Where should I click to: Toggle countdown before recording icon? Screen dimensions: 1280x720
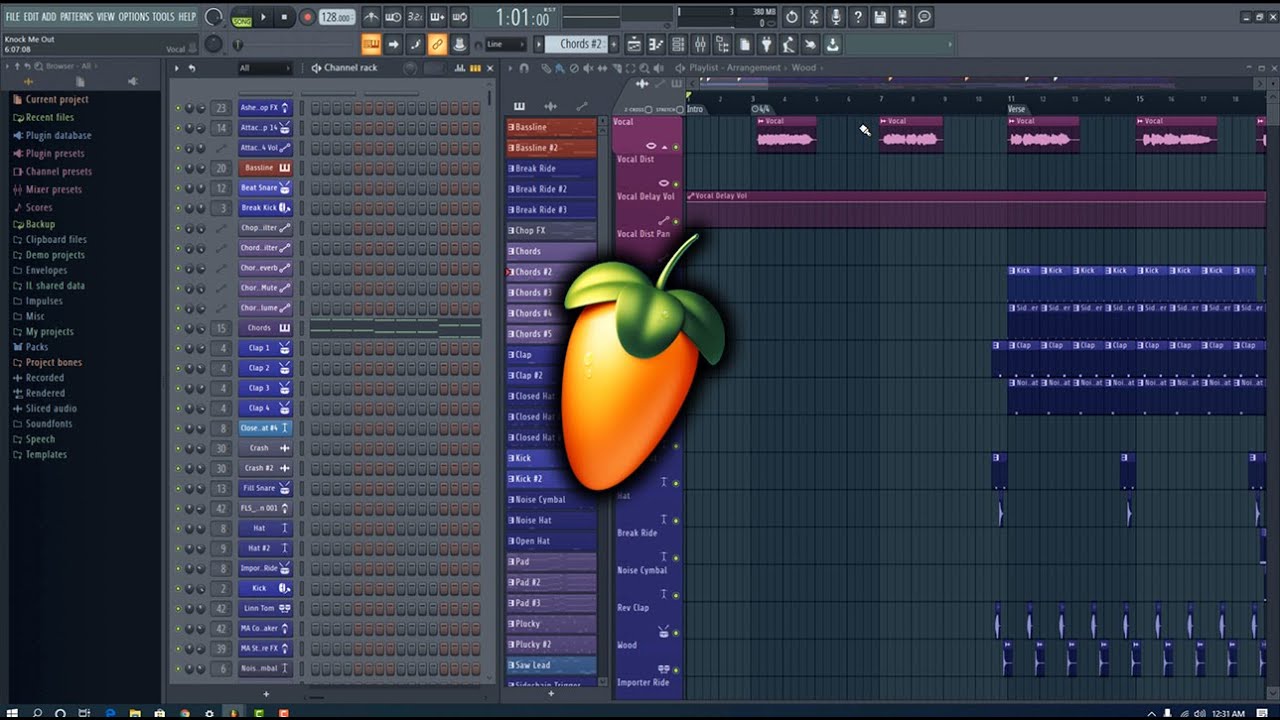(x=415, y=17)
